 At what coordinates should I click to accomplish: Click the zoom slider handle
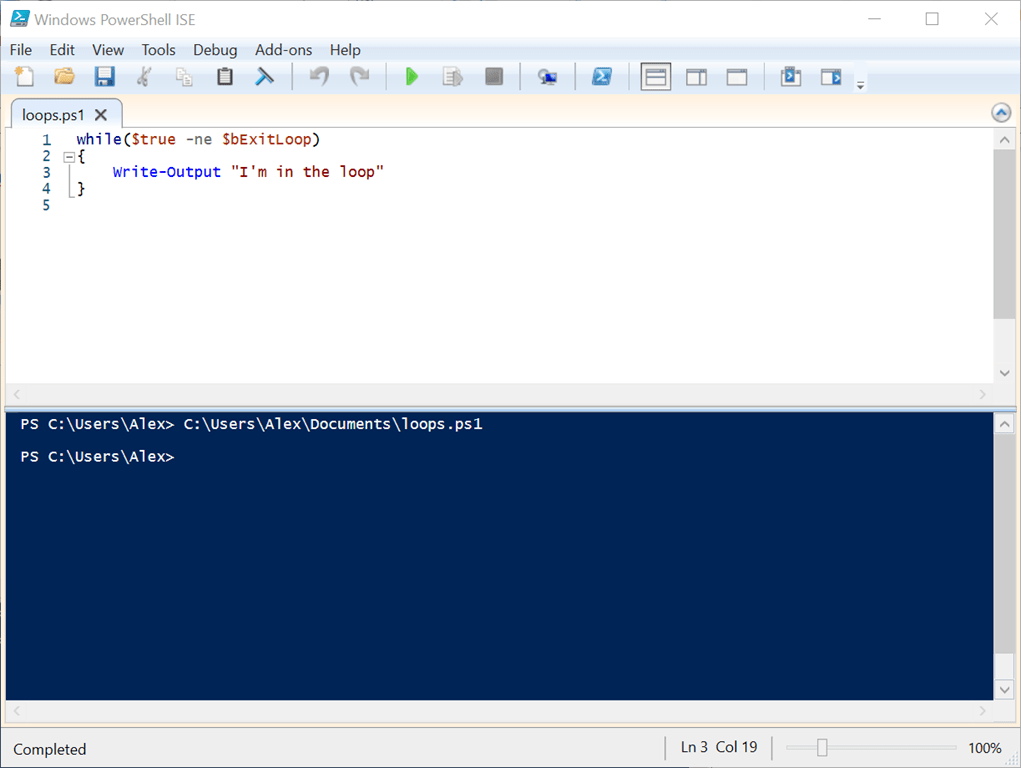click(822, 748)
